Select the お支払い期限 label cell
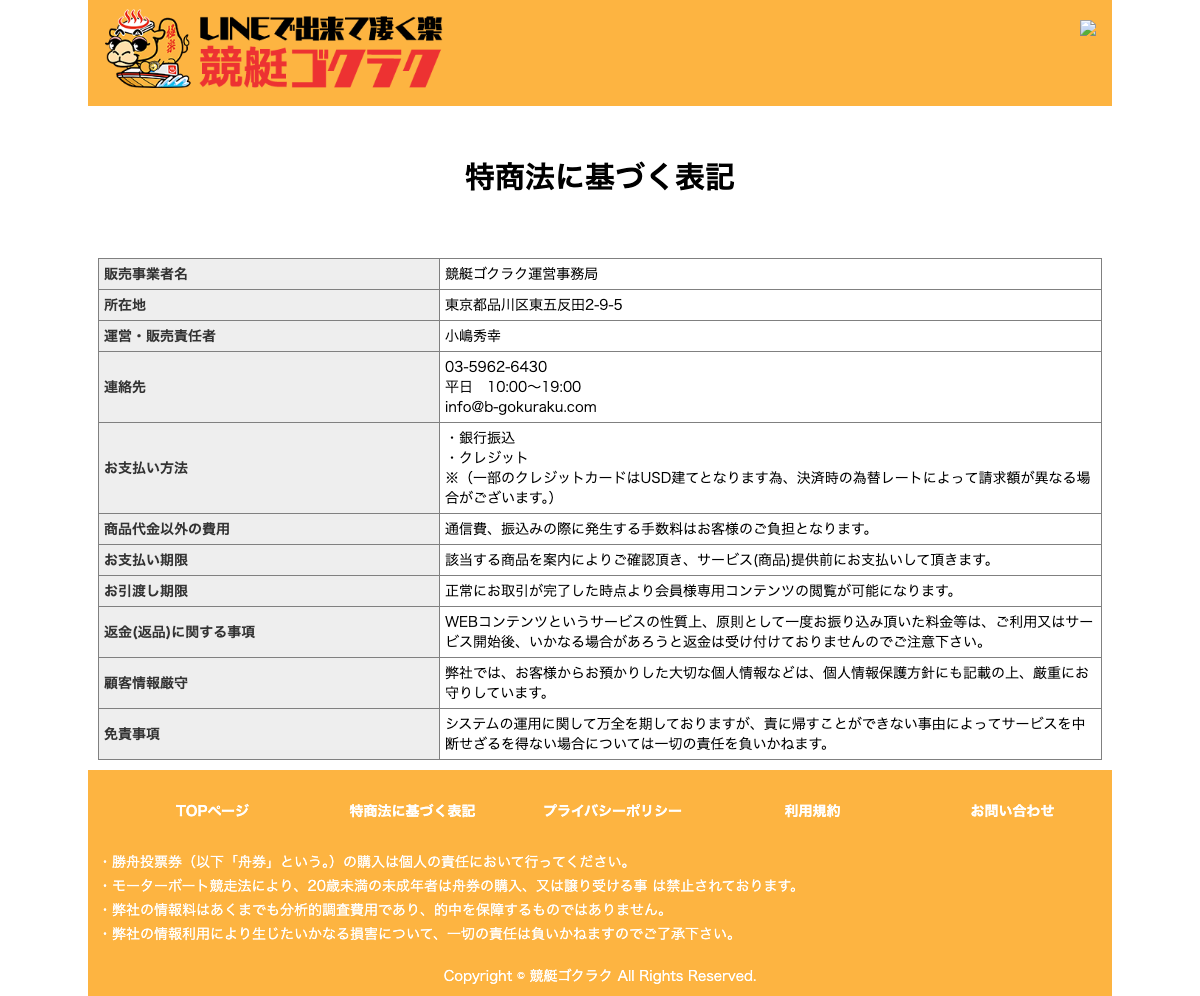Screen dimensions: 1200x996 point(269,560)
